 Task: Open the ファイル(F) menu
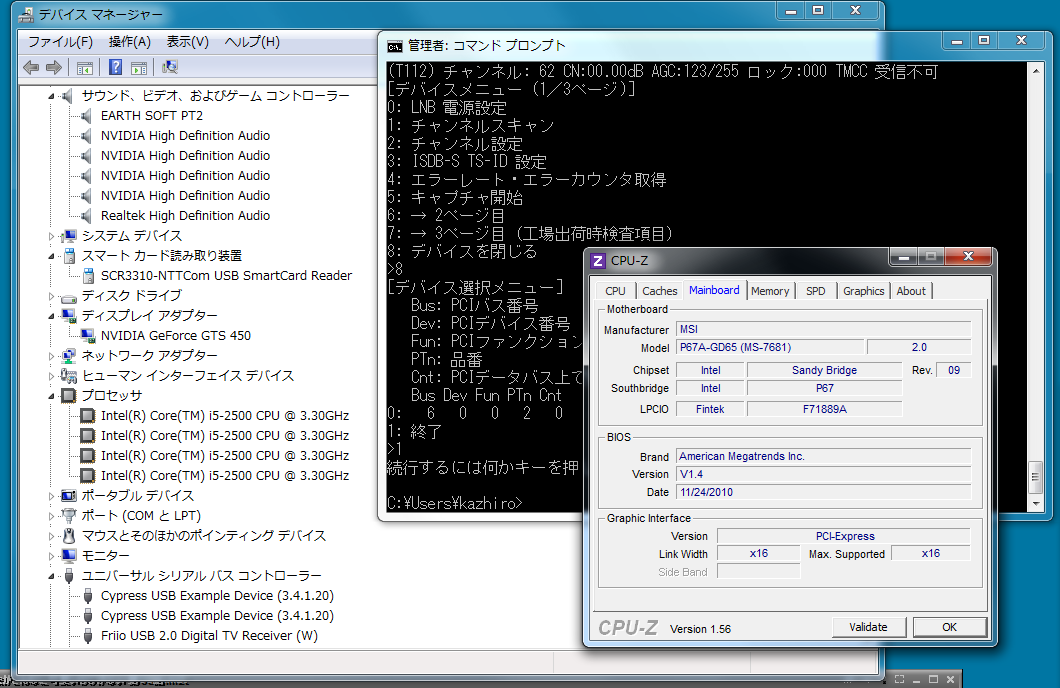(60, 42)
